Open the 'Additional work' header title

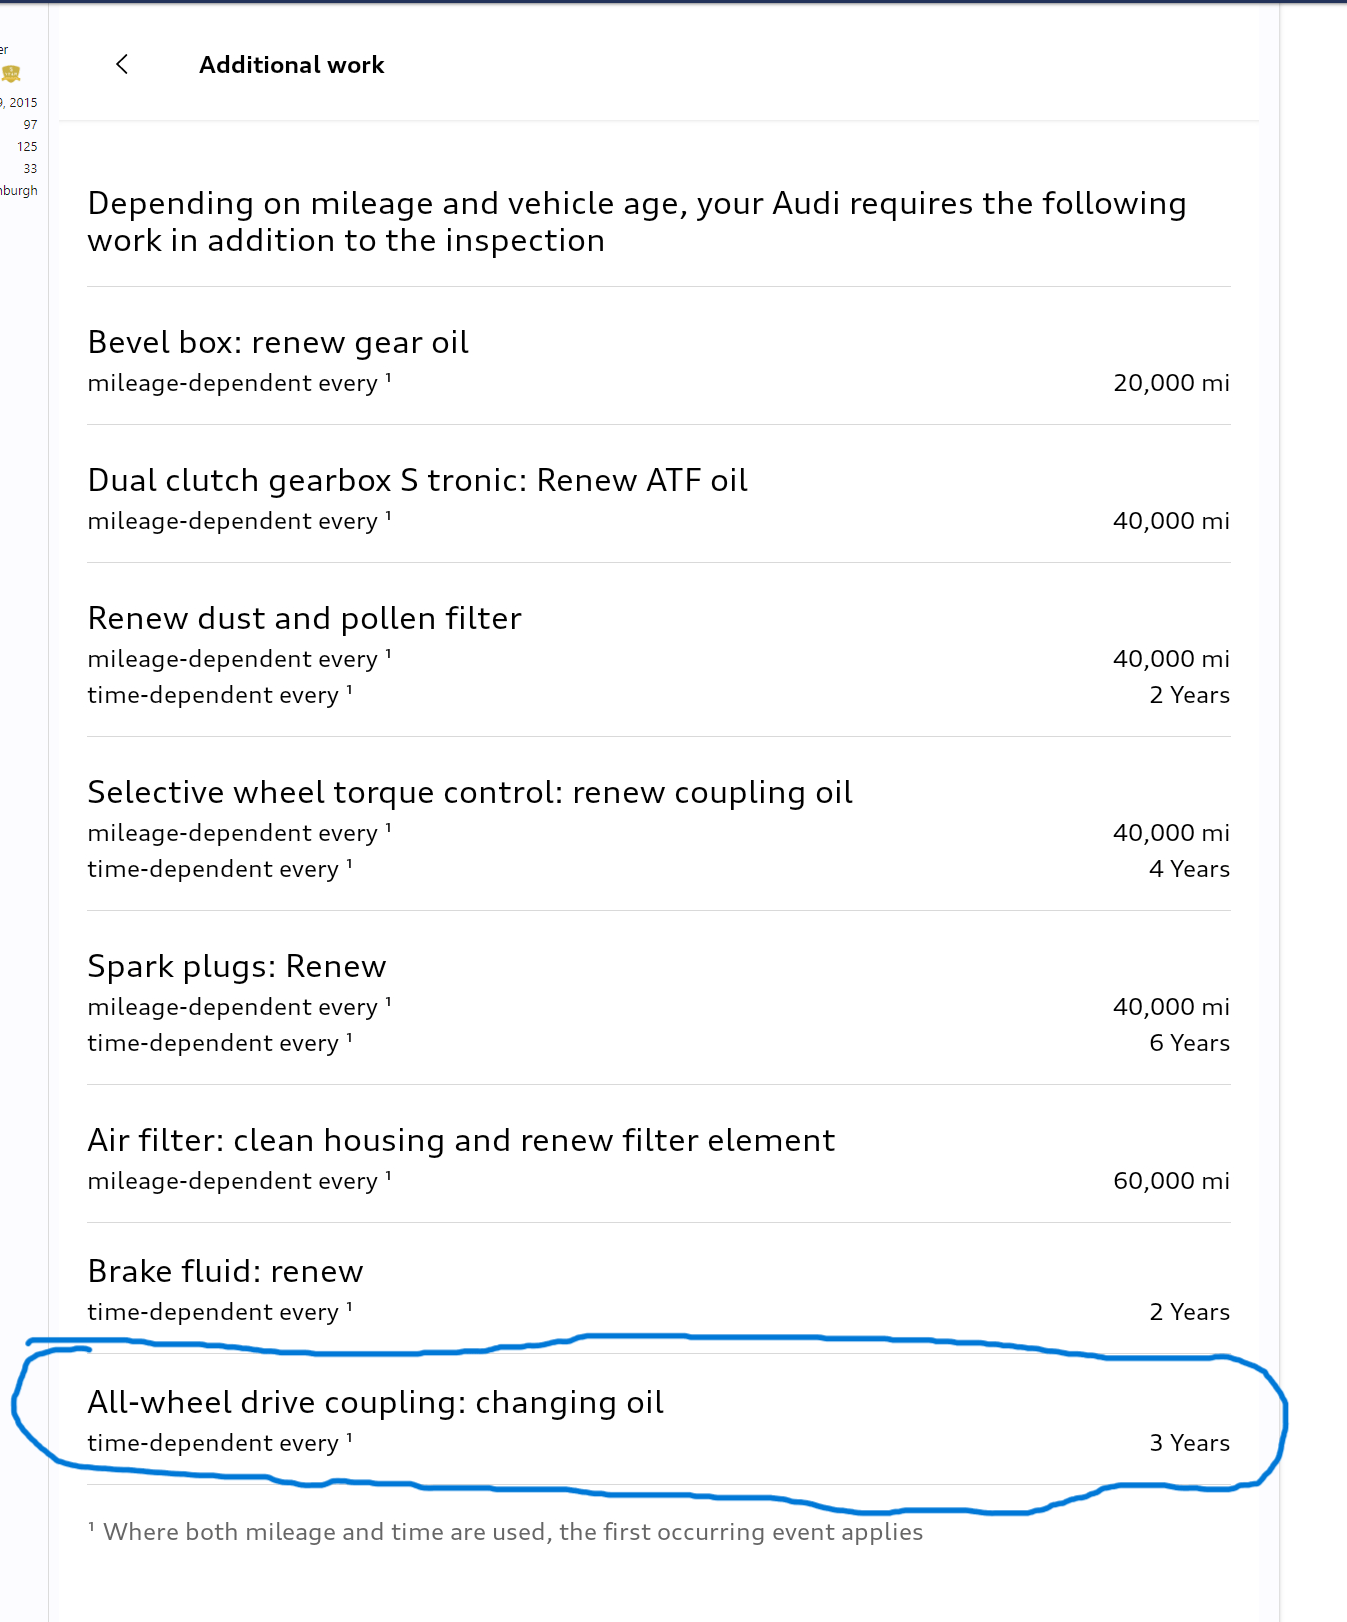291,64
